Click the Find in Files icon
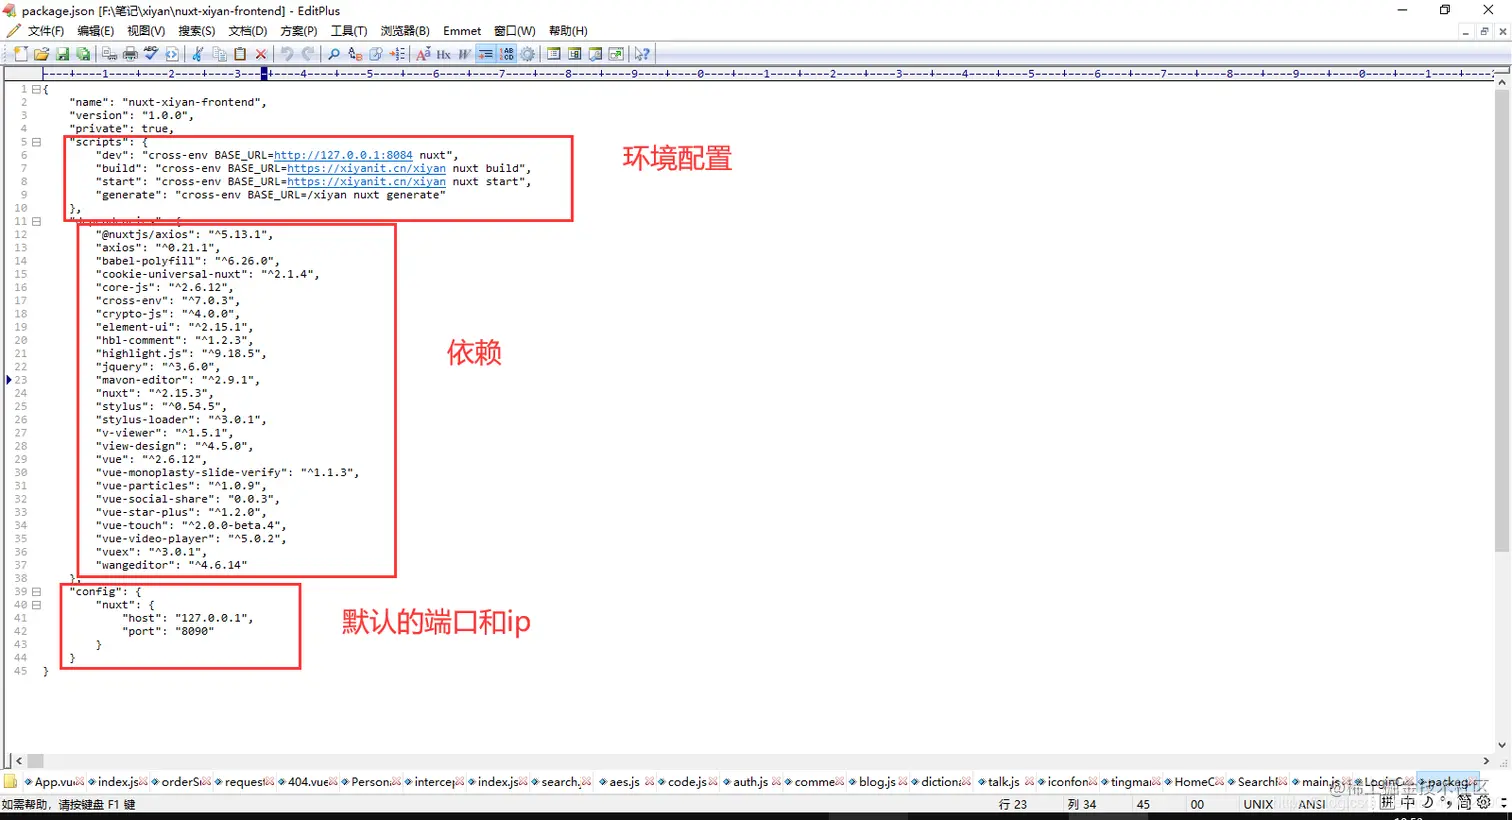 point(376,54)
